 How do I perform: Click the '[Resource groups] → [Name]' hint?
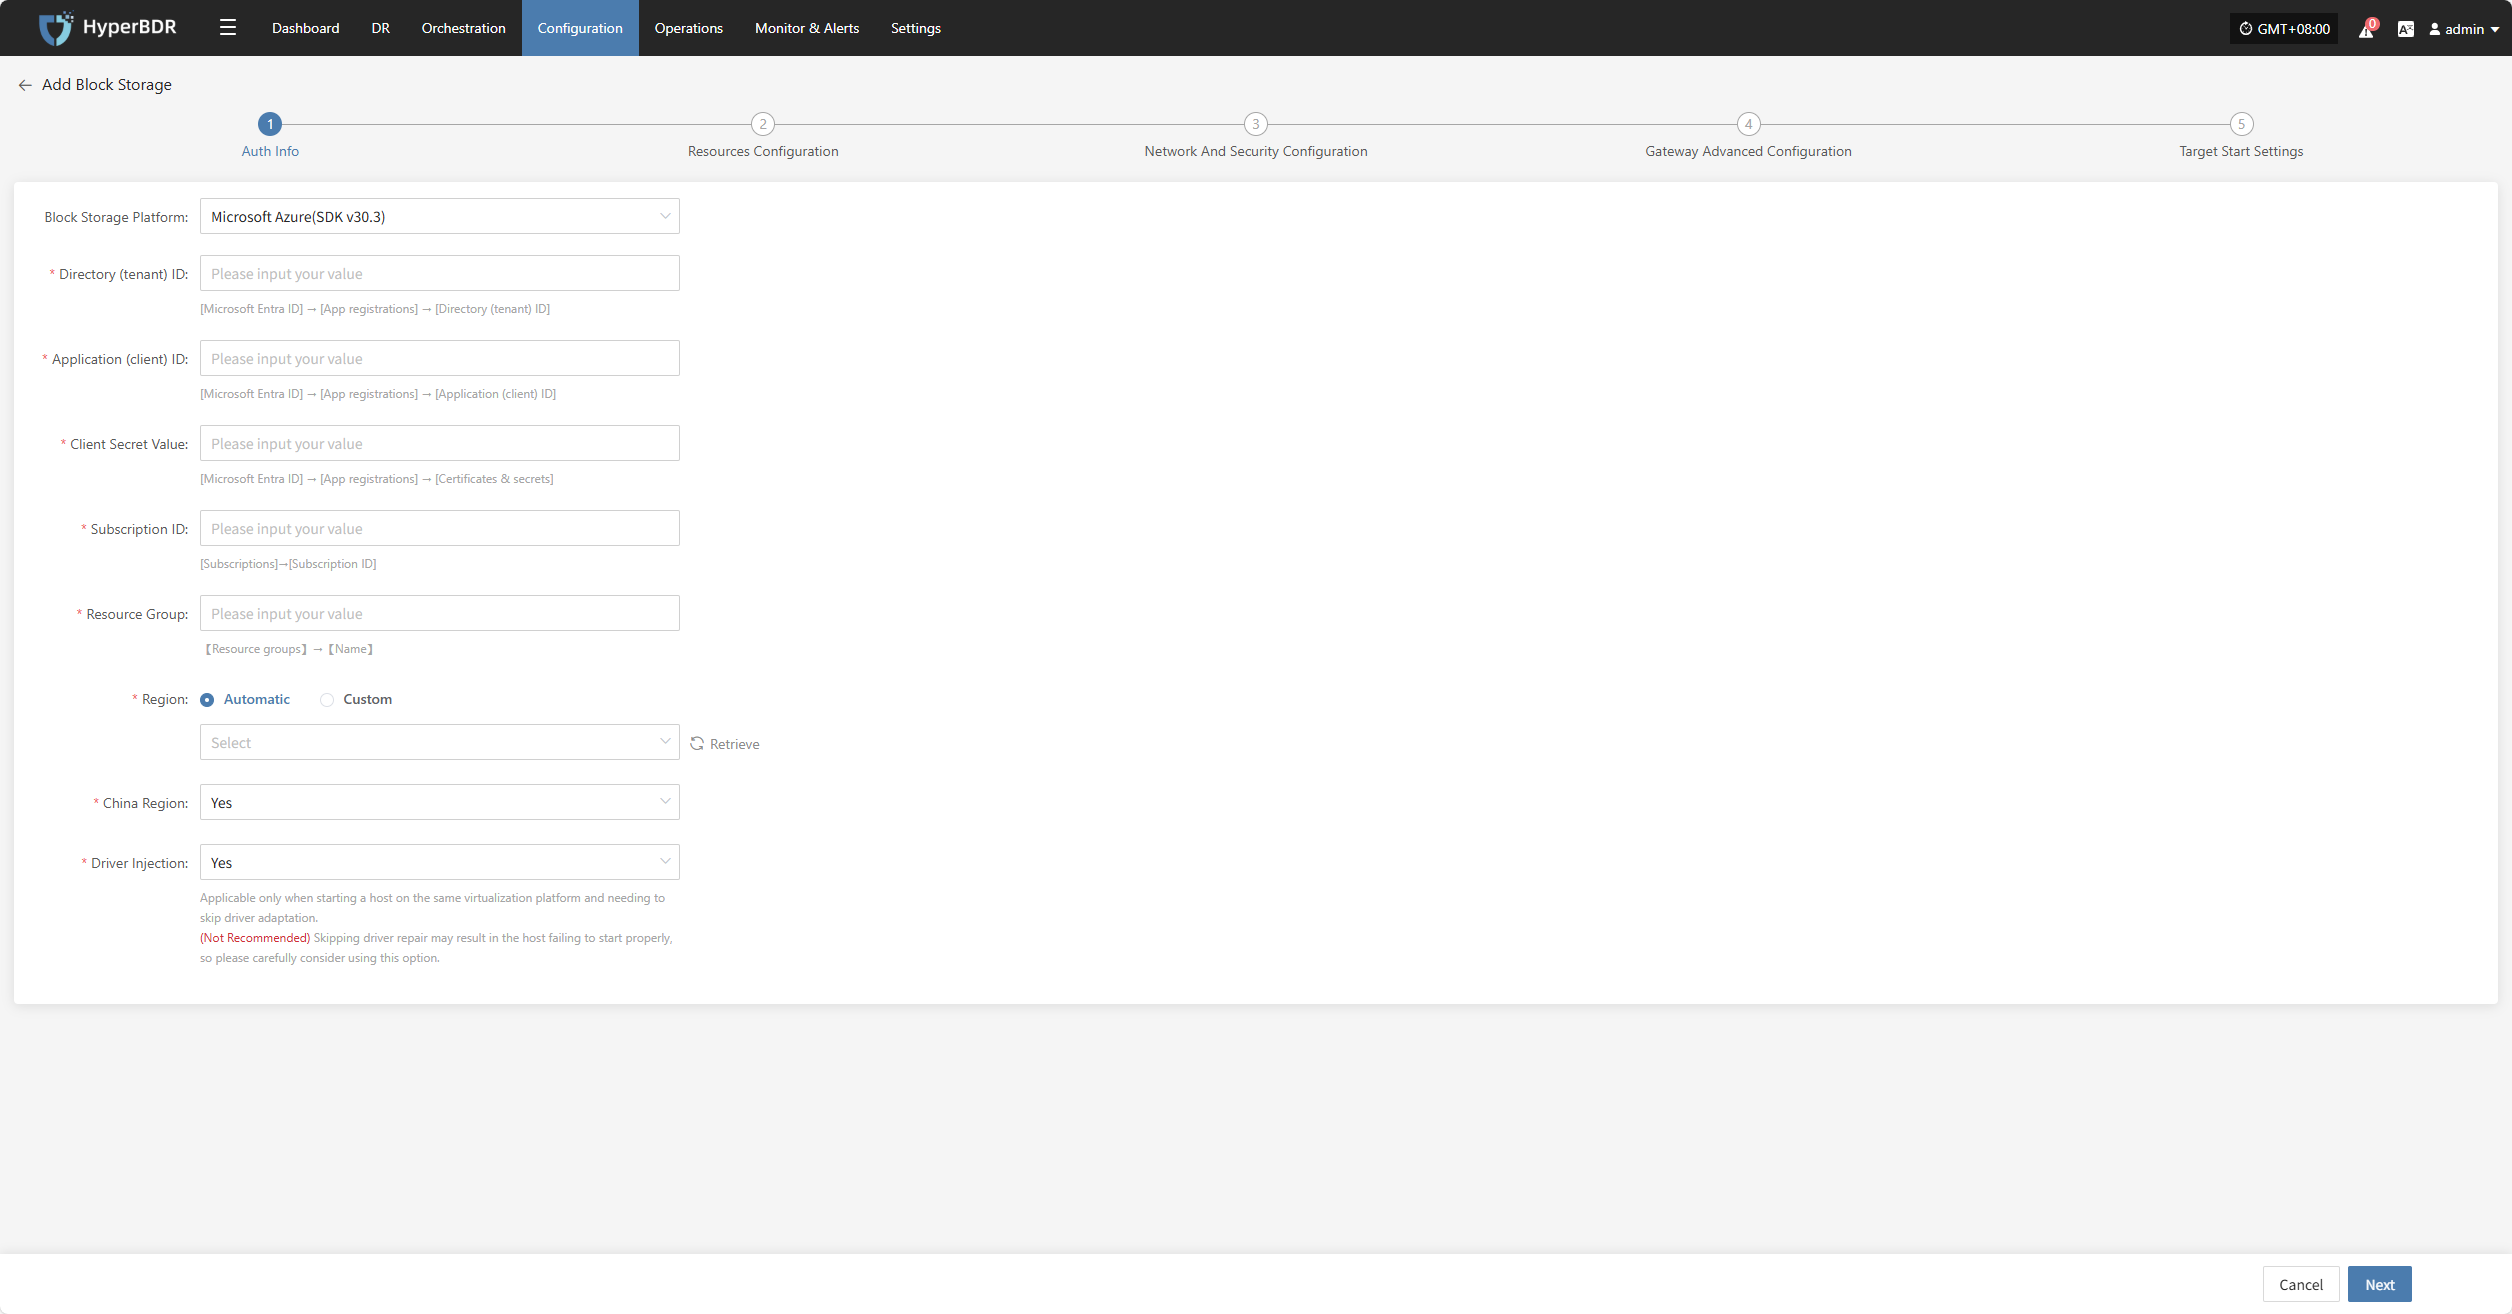click(x=288, y=649)
